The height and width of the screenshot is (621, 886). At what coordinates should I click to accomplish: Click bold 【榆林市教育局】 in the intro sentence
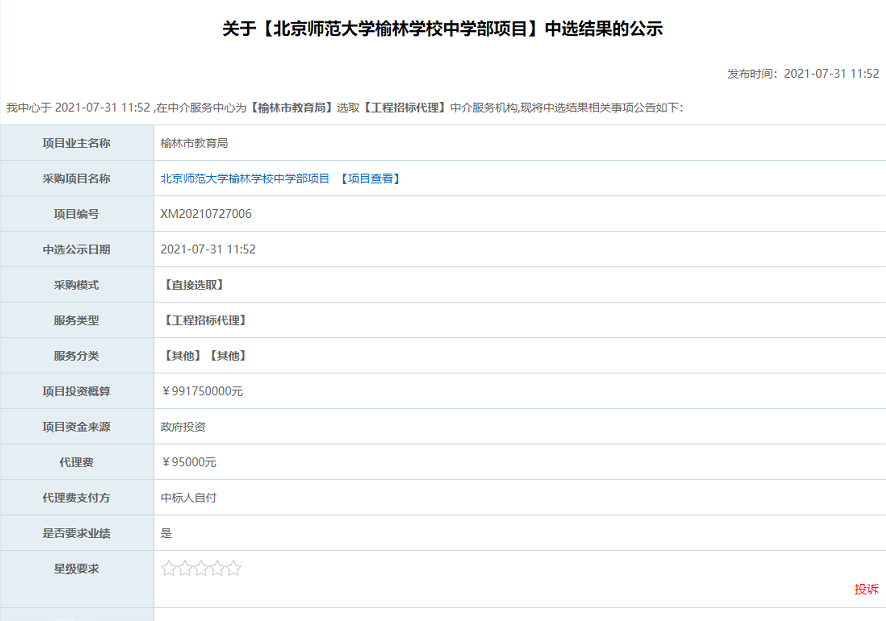[x=292, y=108]
